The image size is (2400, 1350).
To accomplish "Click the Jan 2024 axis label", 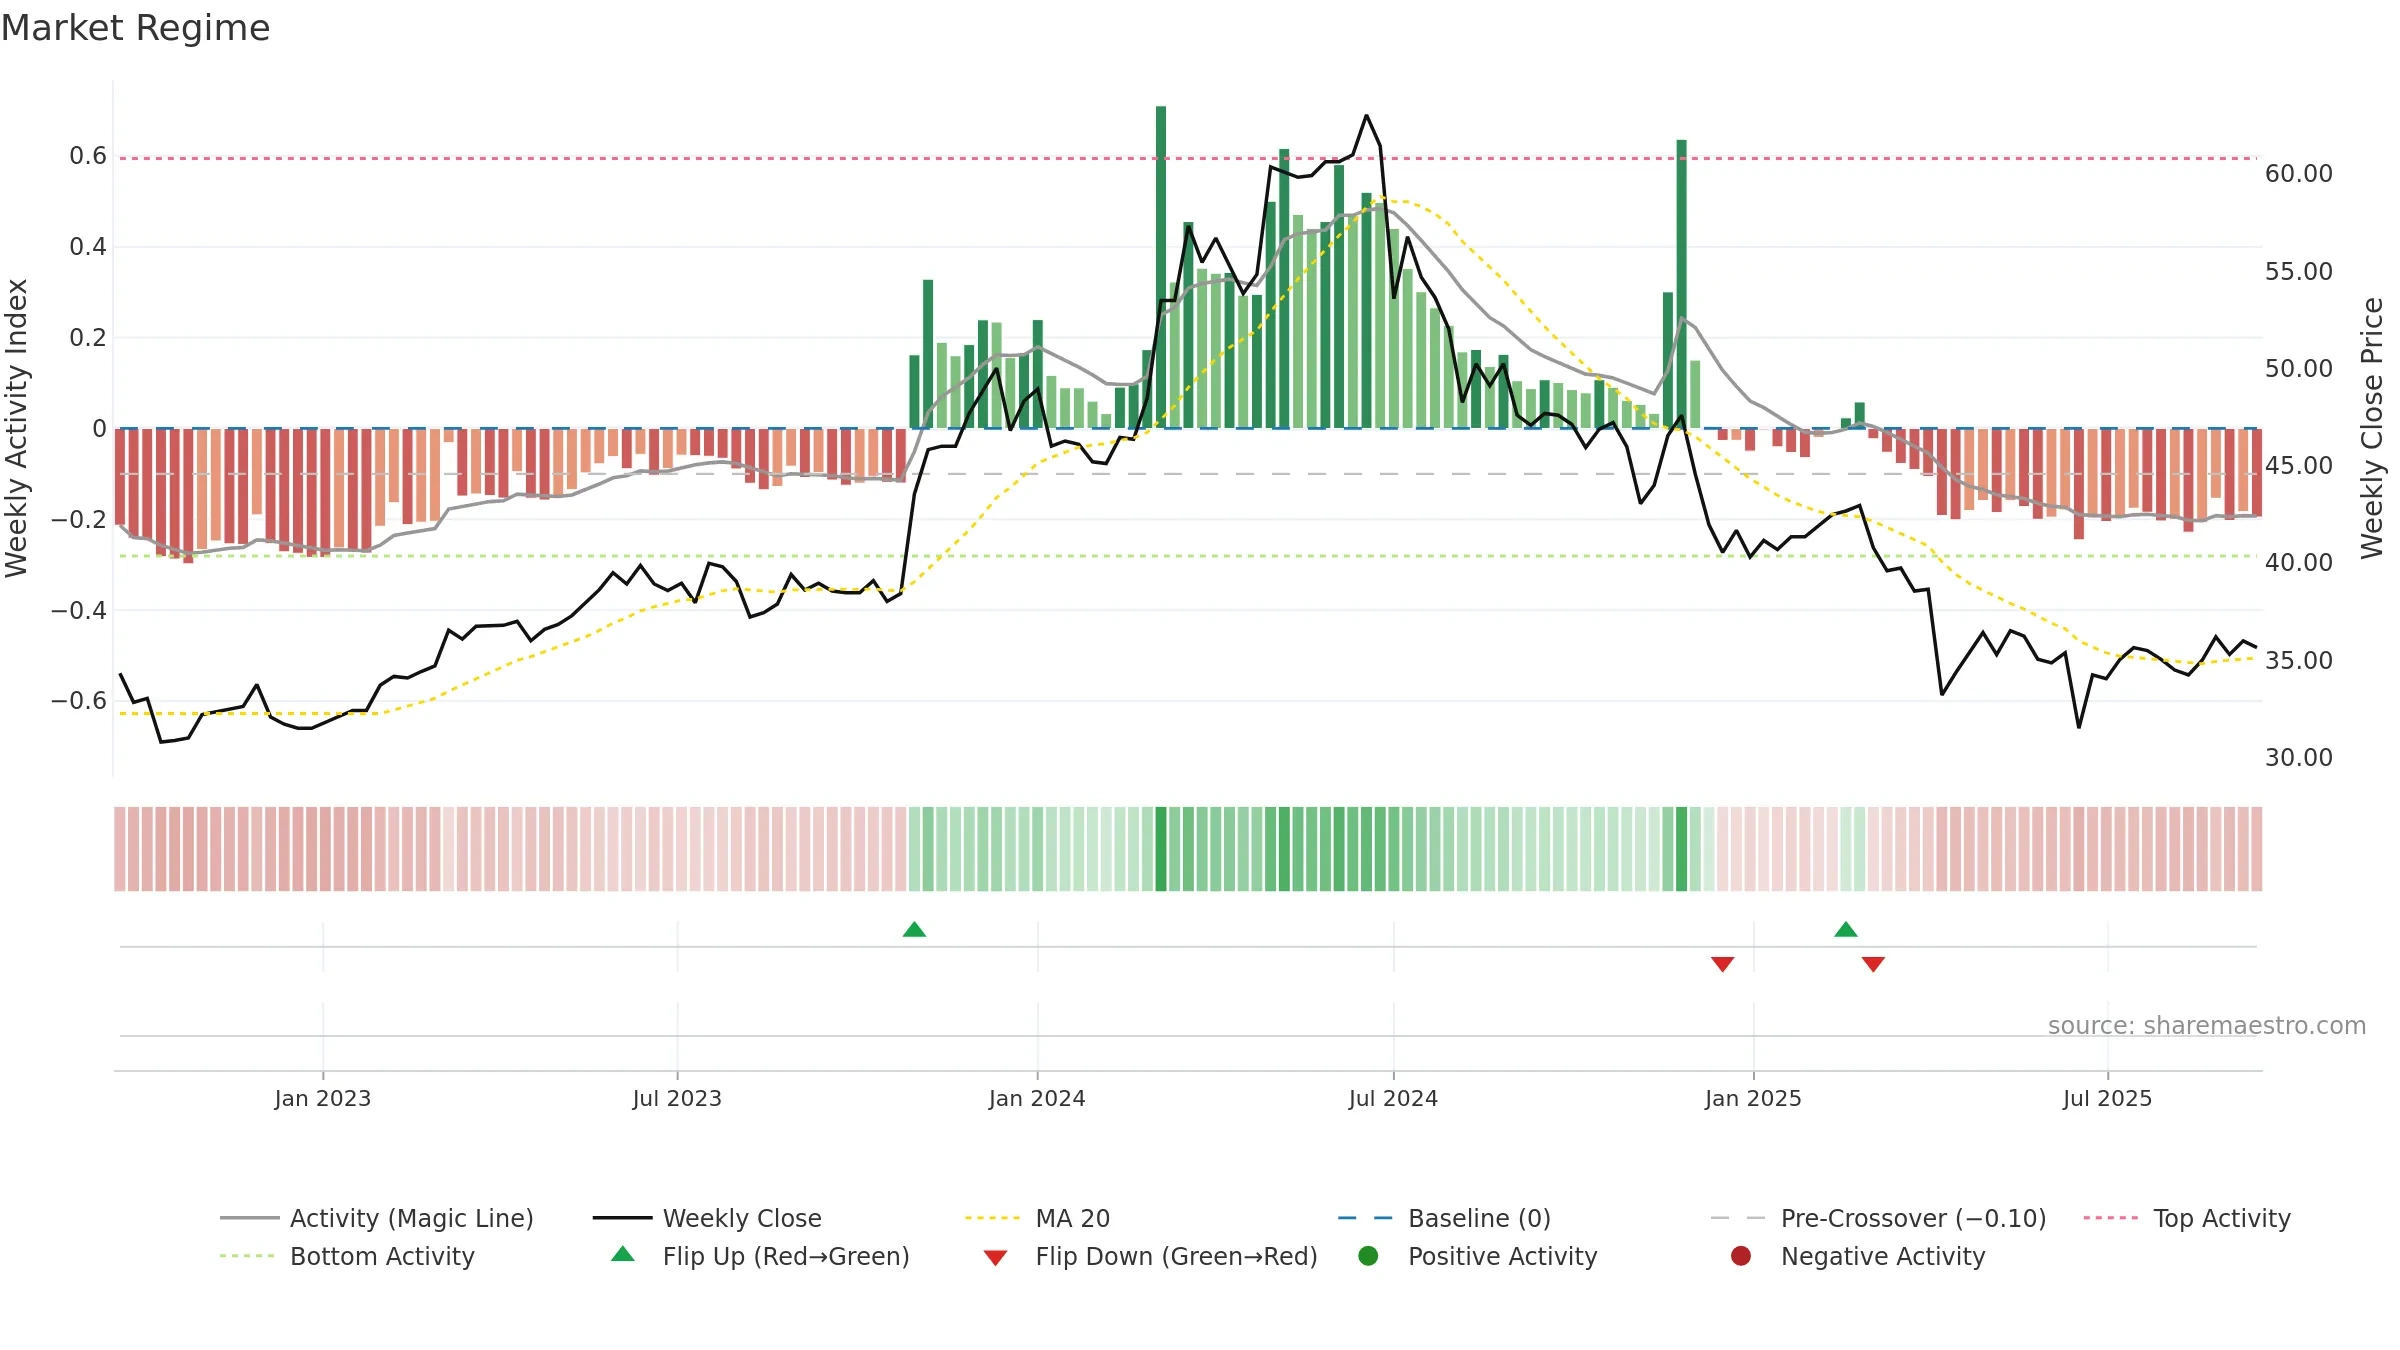I will 1037,1098.
